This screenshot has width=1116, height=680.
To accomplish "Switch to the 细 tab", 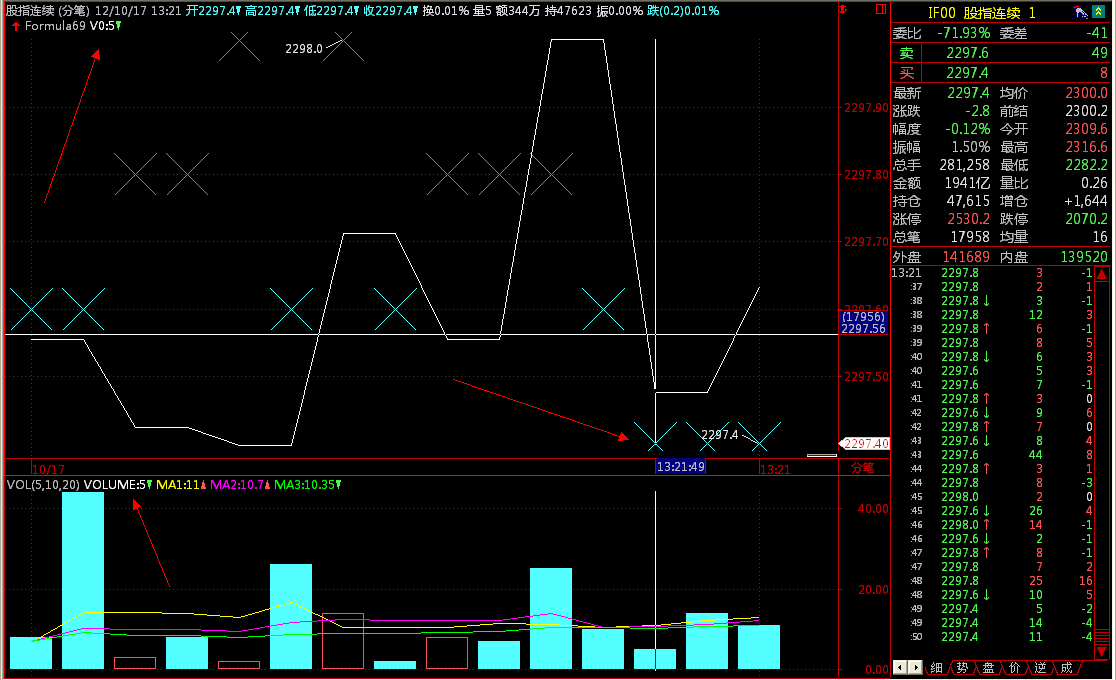I will tap(936, 667).
